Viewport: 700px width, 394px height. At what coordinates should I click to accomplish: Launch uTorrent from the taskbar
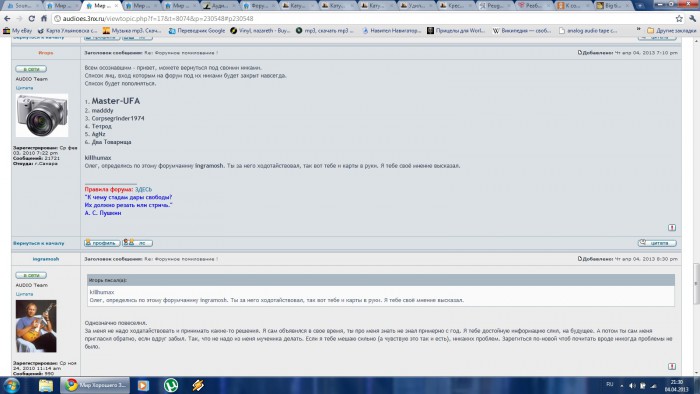[171, 385]
